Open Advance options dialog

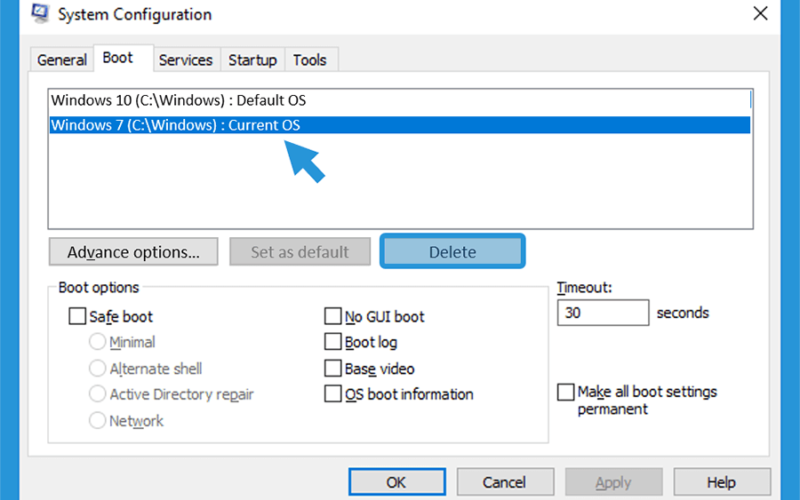[134, 252]
